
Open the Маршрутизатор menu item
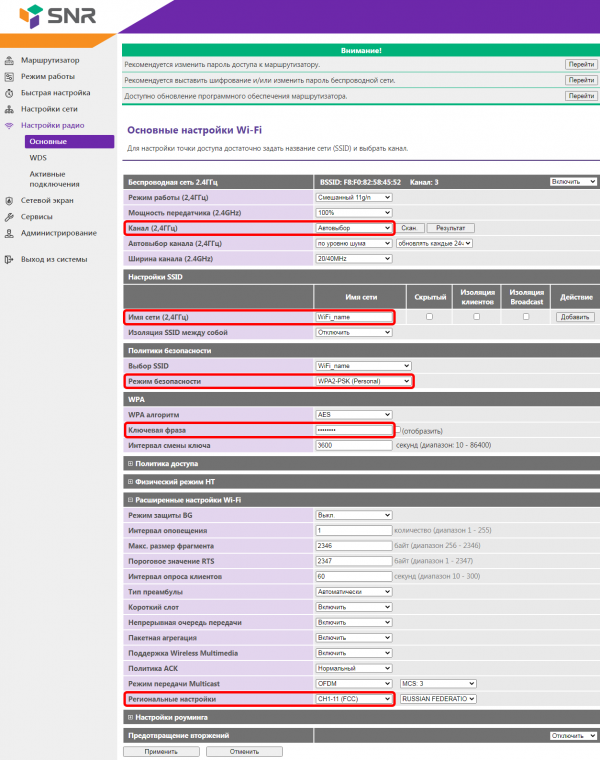pos(50,60)
